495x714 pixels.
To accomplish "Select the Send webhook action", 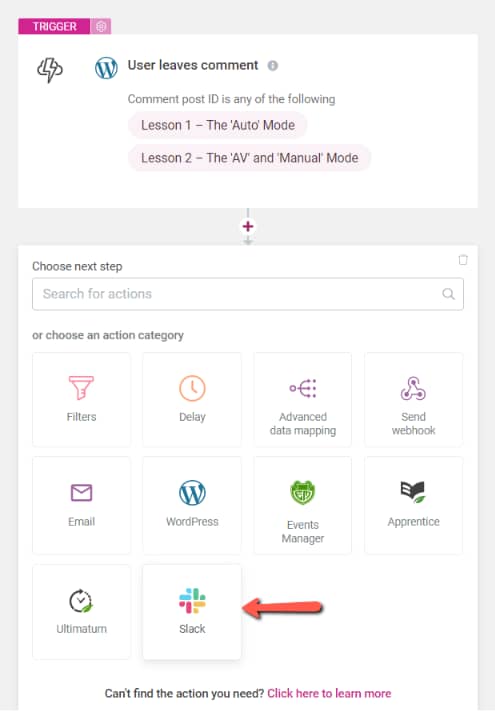I will tap(413, 399).
